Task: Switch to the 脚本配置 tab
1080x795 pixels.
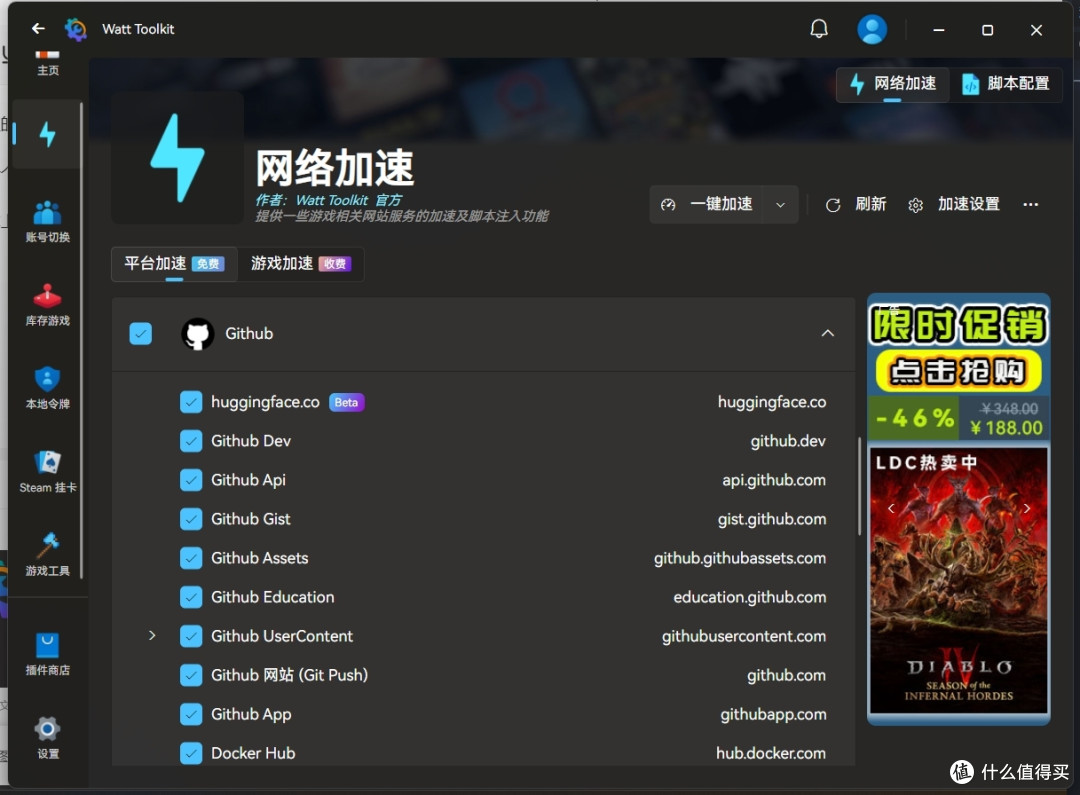Action: click(1007, 85)
